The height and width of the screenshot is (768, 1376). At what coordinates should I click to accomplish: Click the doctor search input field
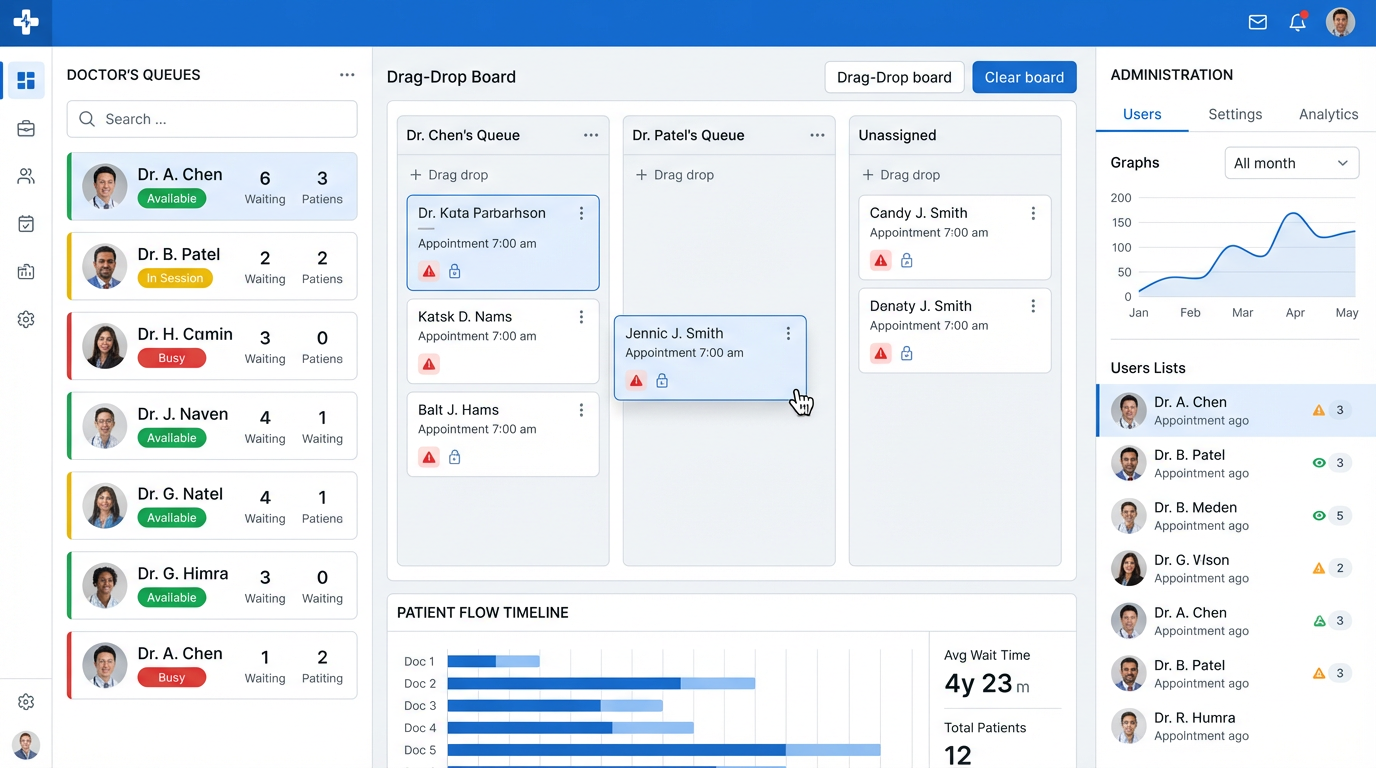point(212,119)
